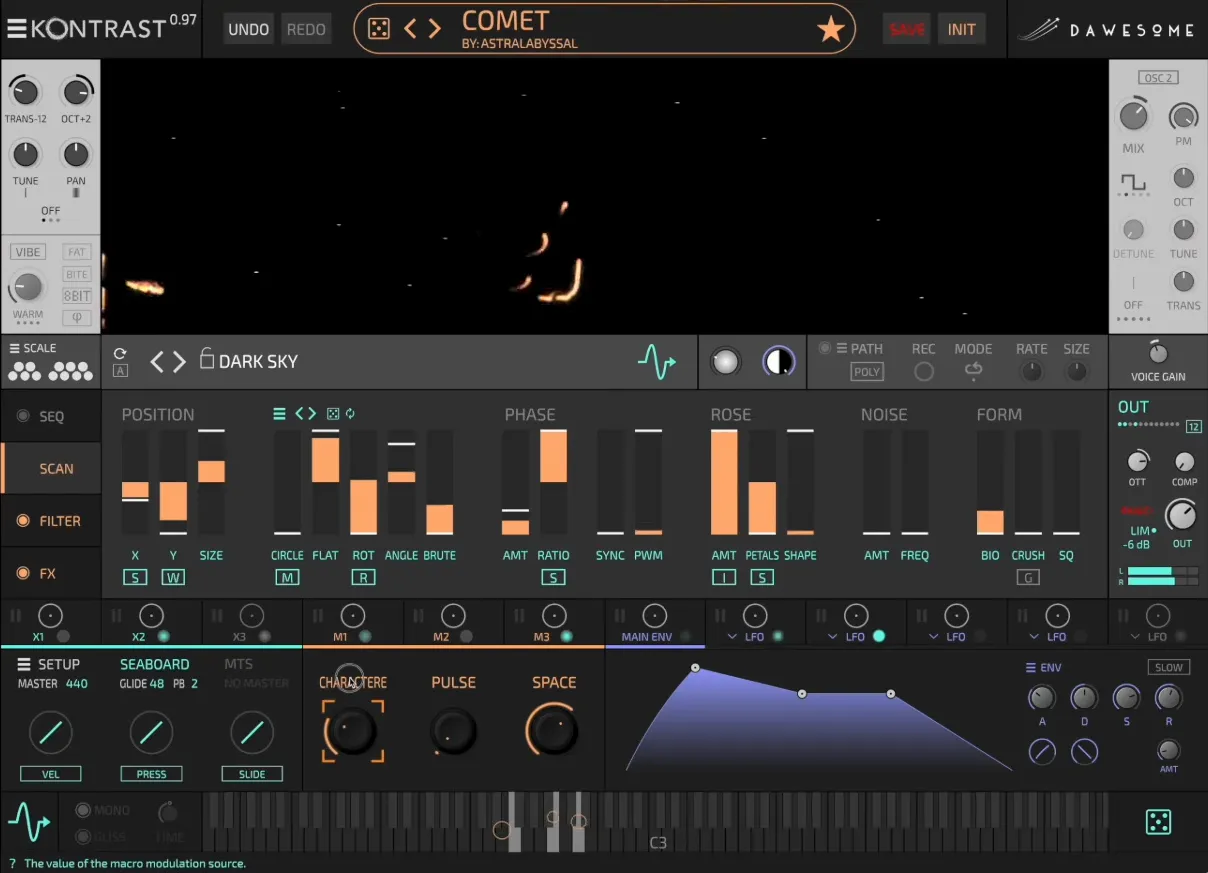This screenshot has height=873, width=1208.
Task: Click the square wave shape icon in OSC 2
Action: tap(1133, 183)
